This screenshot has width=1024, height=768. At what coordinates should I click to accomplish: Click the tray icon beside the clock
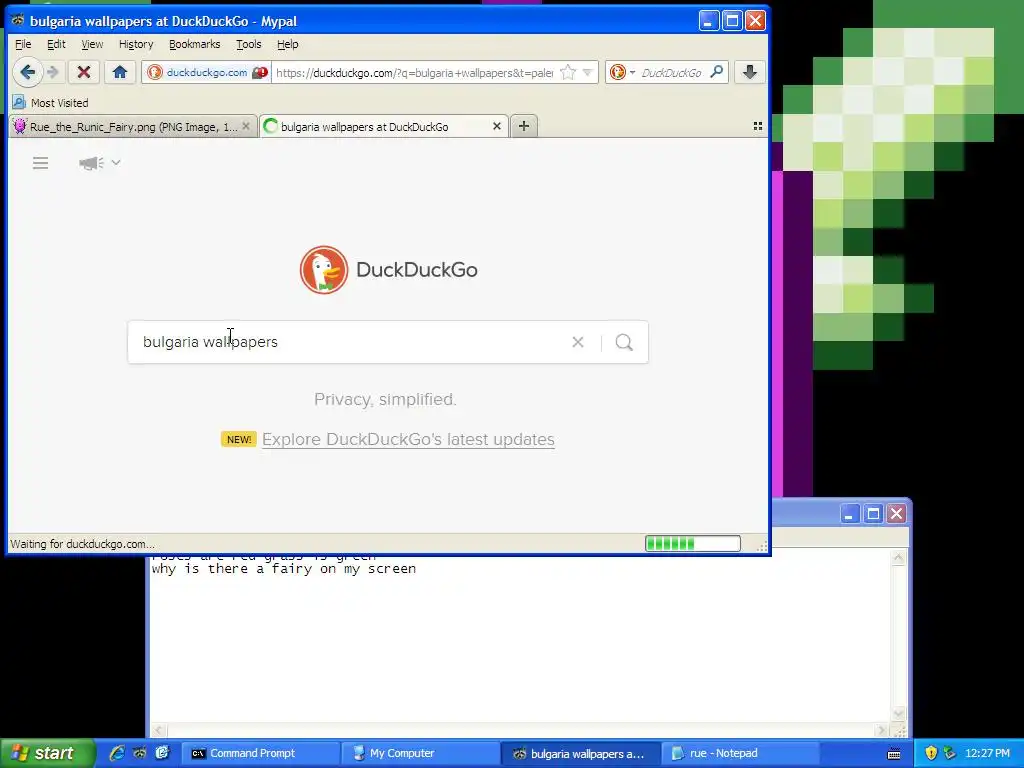[950, 754]
